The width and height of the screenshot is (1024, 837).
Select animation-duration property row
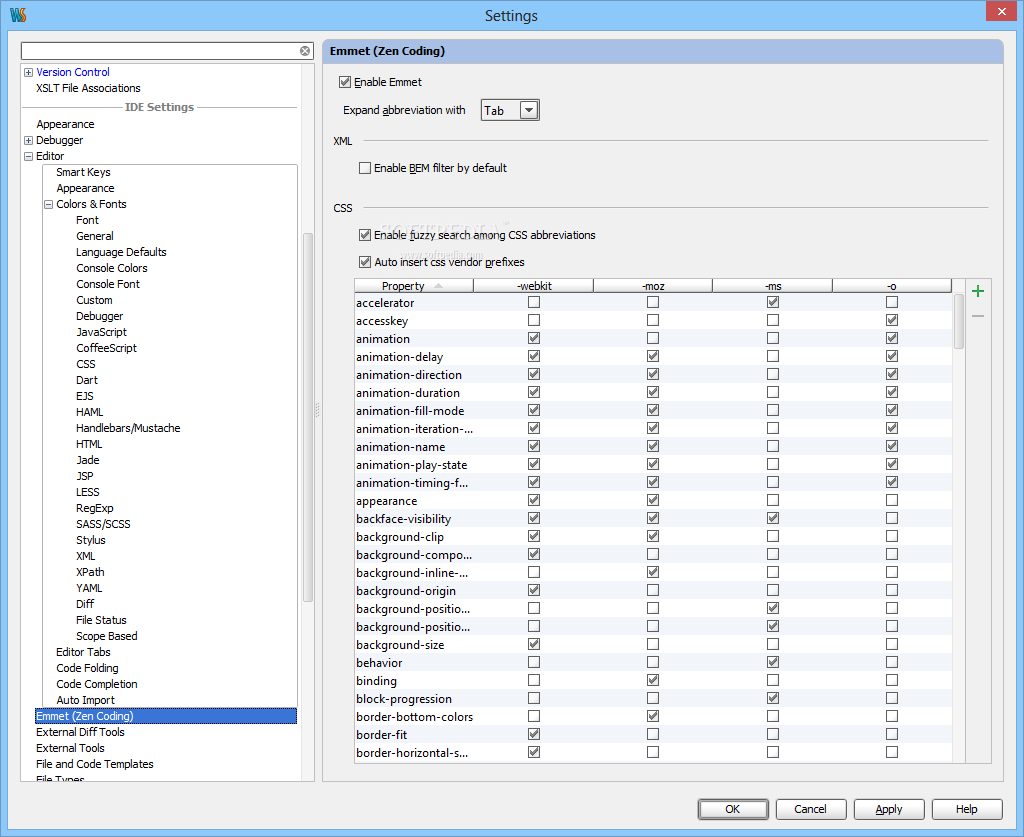pos(653,392)
